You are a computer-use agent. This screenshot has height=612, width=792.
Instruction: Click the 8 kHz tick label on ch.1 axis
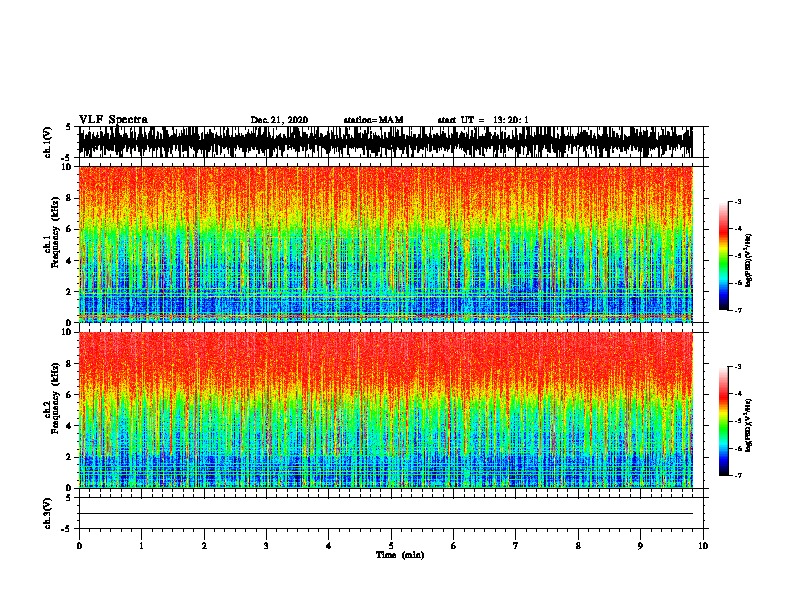[70, 198]
